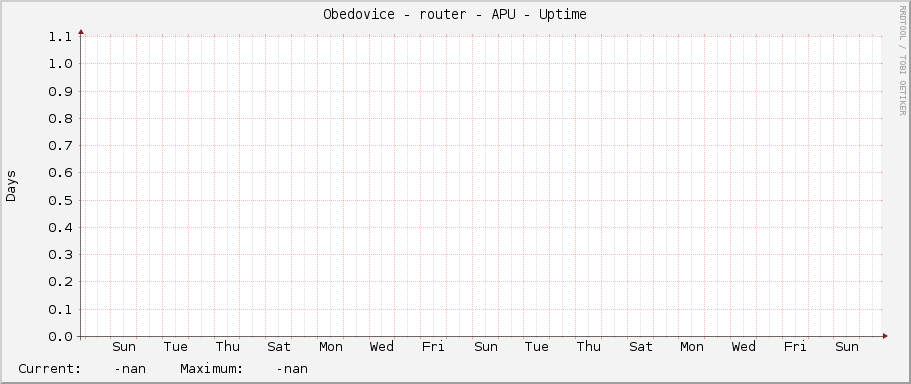This screenshot has width=911, height=384.
Task: Select the 0.2 y-axis tick label
Action: (x=60, y=282)
